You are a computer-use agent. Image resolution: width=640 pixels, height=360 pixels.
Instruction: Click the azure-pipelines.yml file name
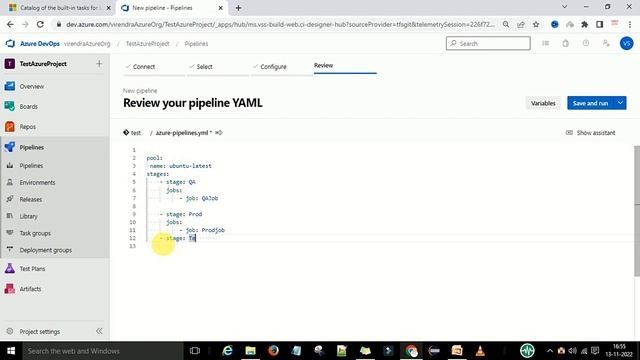coord(182,133)
